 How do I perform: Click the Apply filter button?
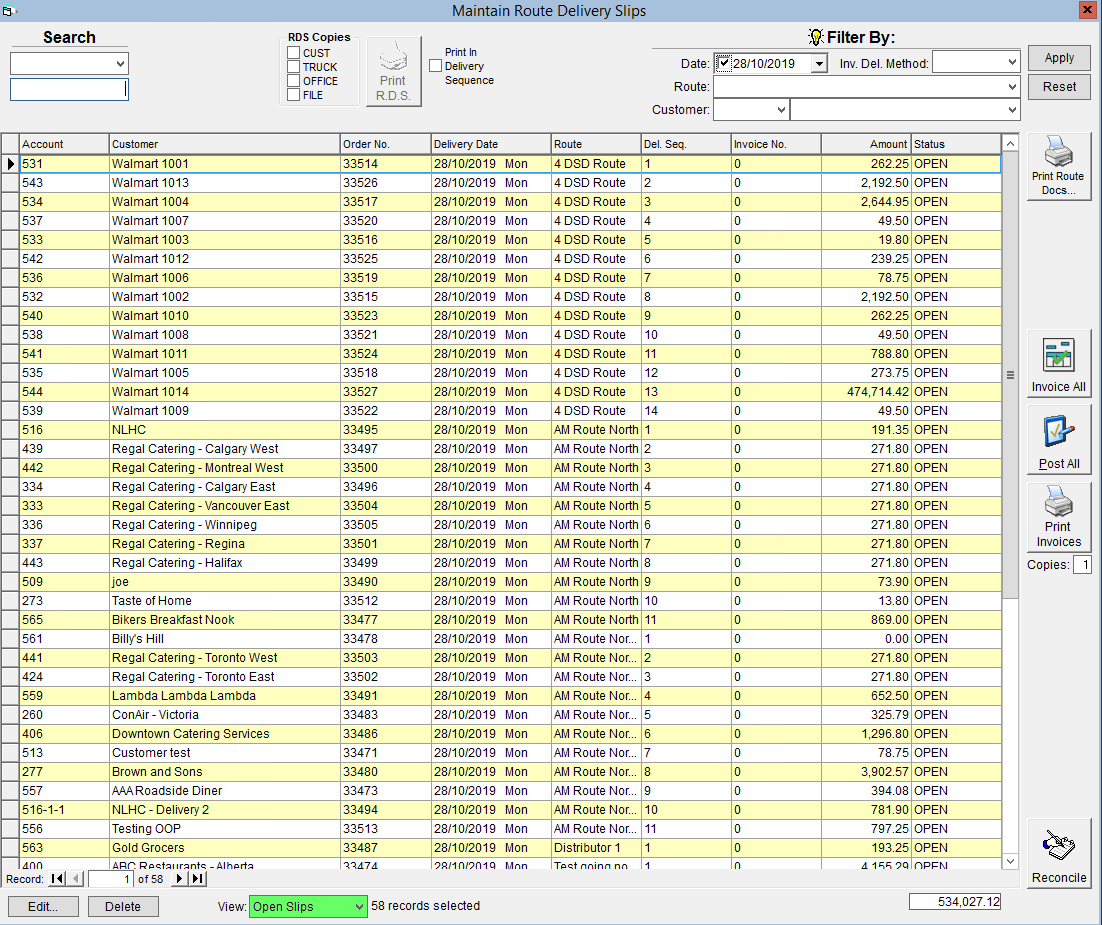1059,58
